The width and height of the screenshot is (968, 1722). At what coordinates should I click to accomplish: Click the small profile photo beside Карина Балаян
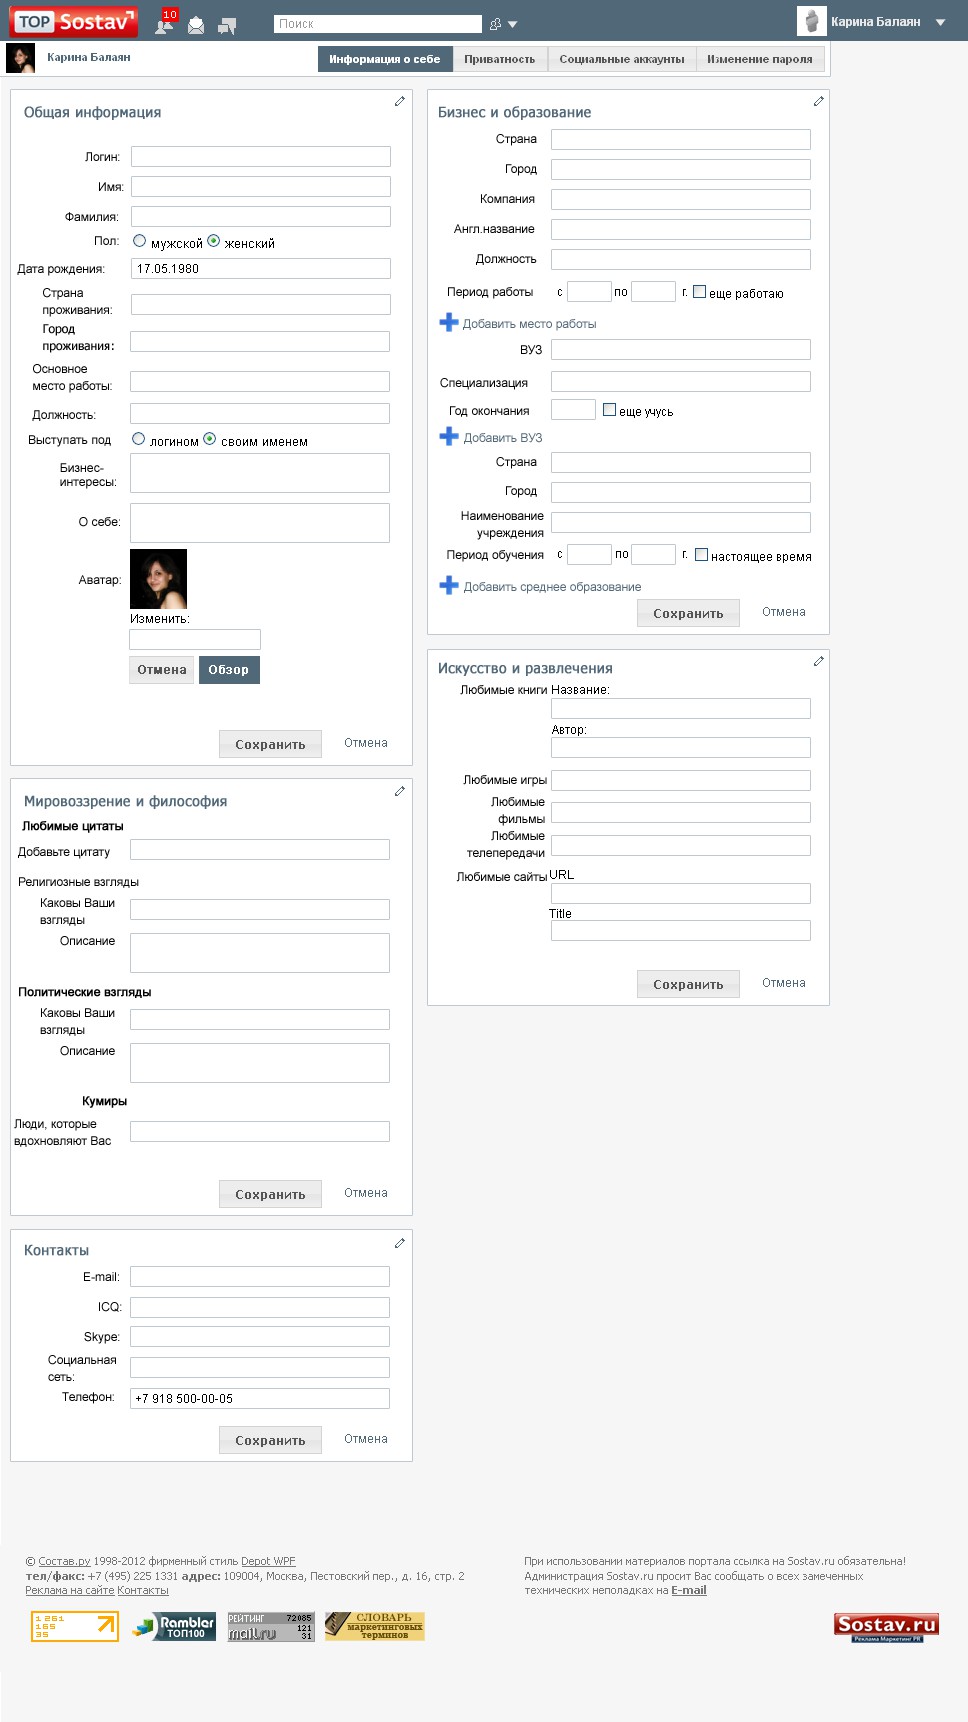20,58
